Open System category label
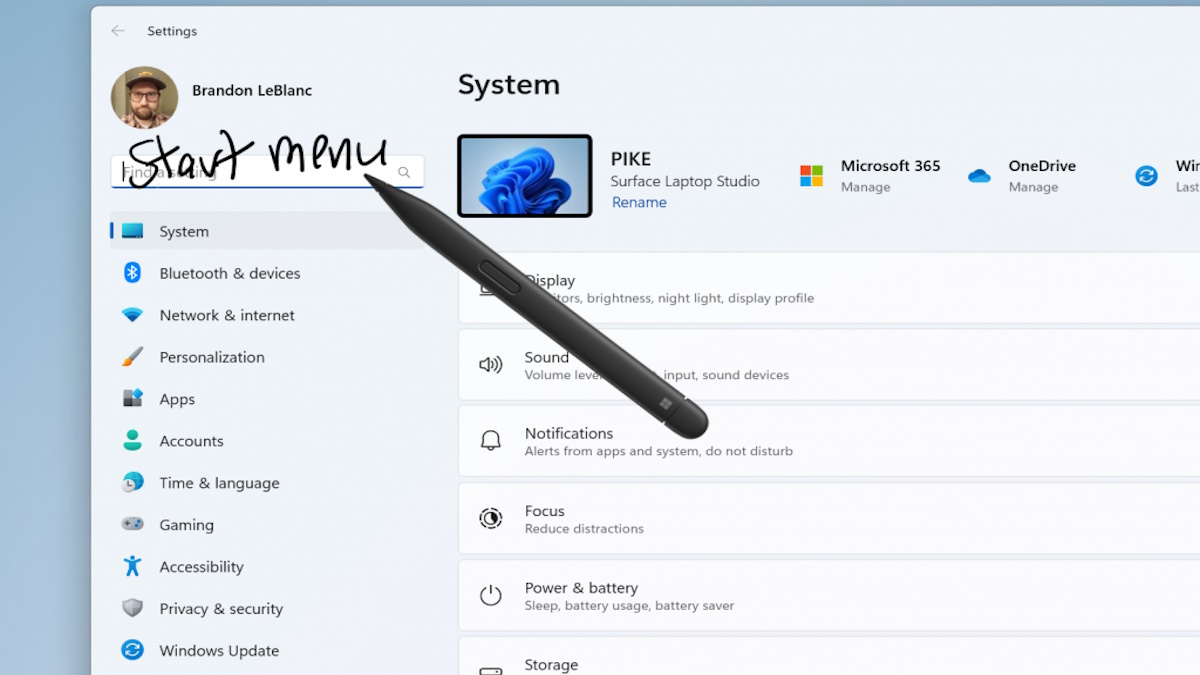 coord(184,231)
